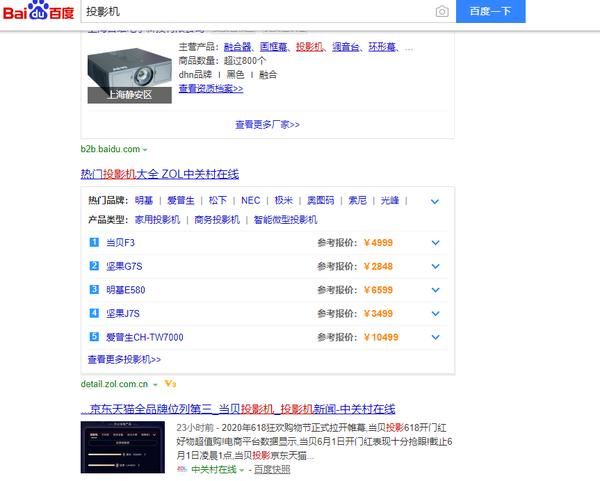Expand the 热门品牌 brand filter row

tap(434, 201)
